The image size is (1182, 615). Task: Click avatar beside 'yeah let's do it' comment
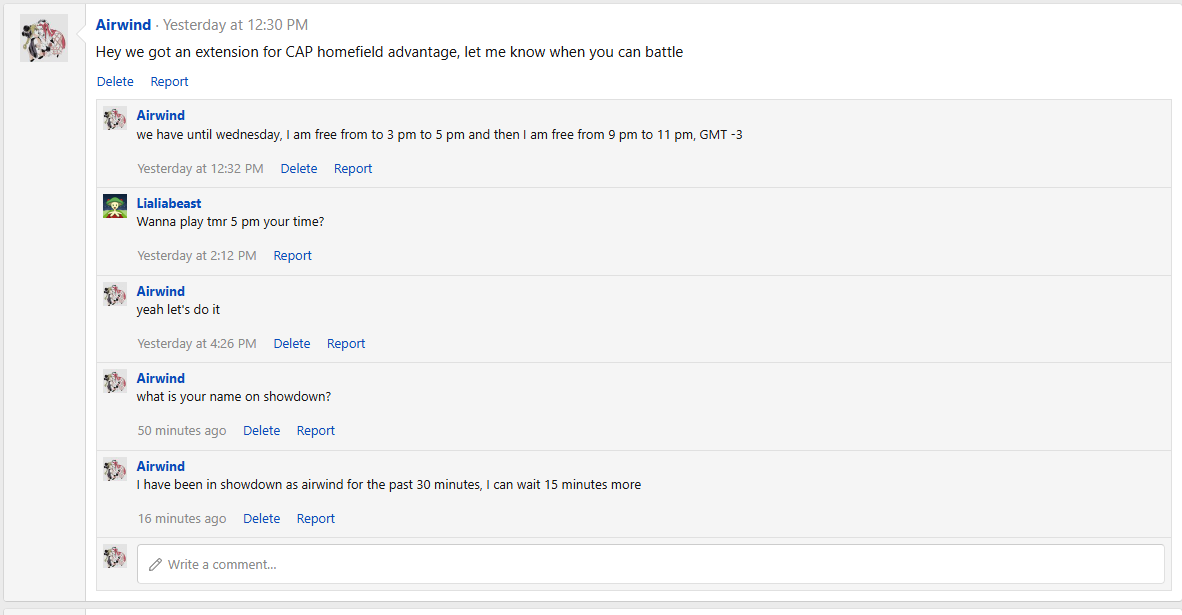(115, 294)
